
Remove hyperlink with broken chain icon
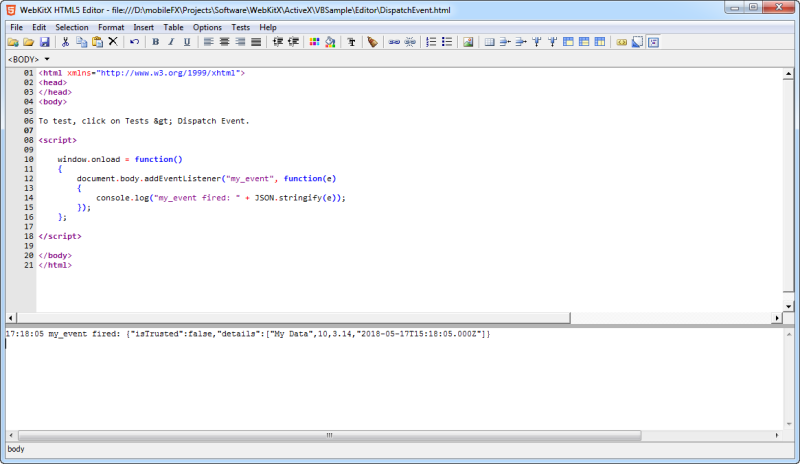(x=410, y=42)
